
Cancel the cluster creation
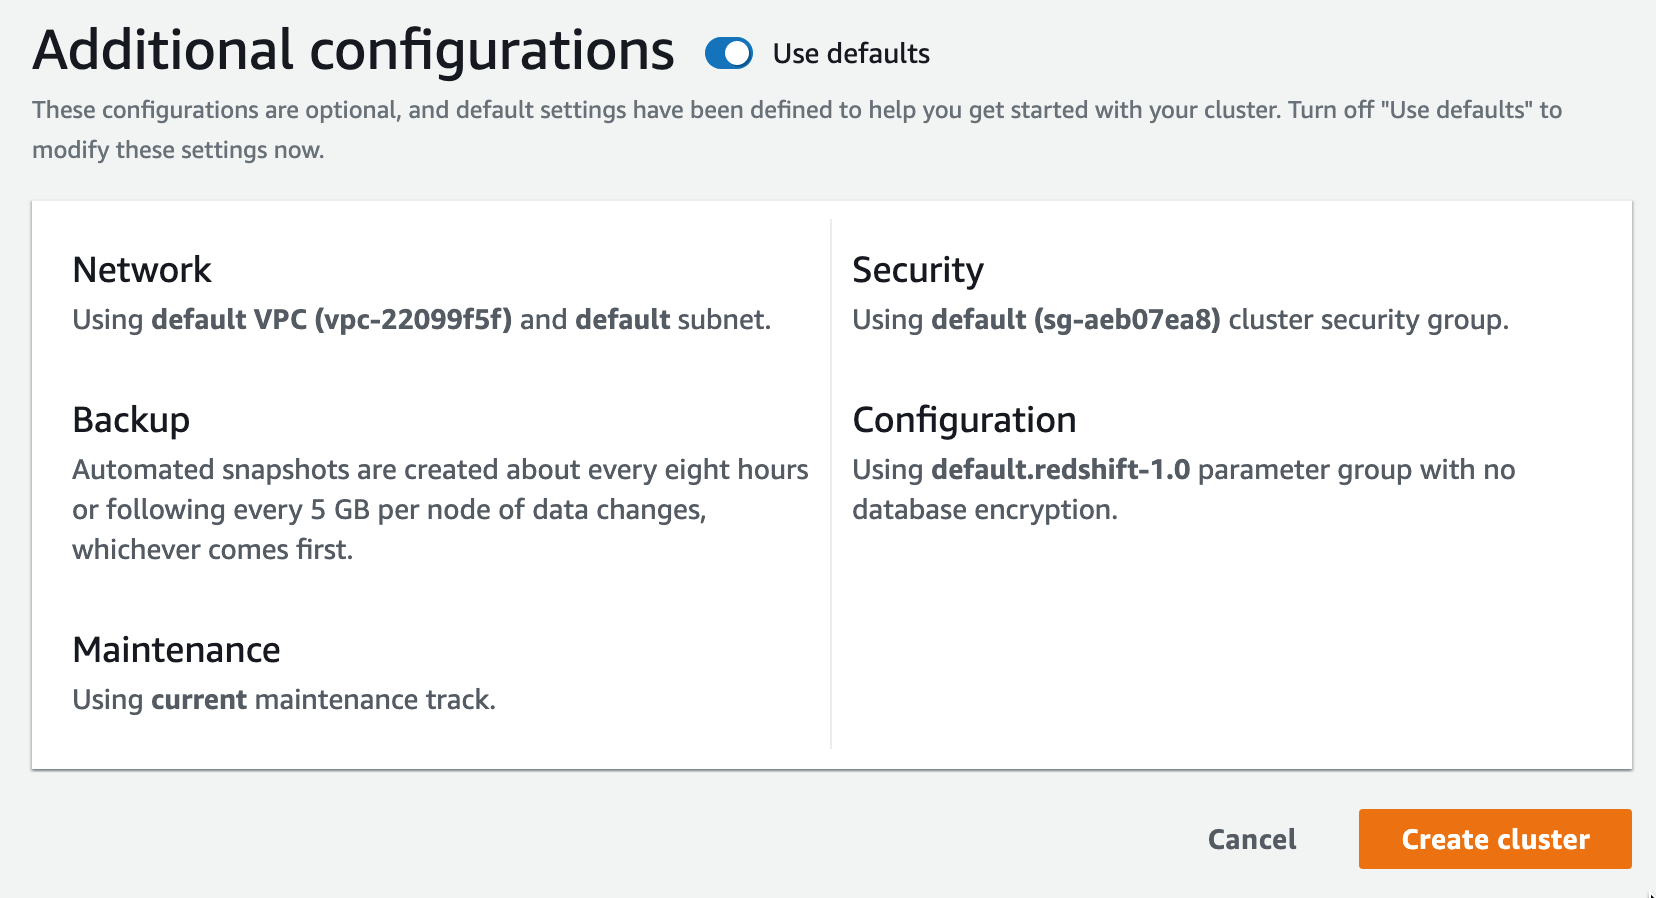pos(1252,839)
